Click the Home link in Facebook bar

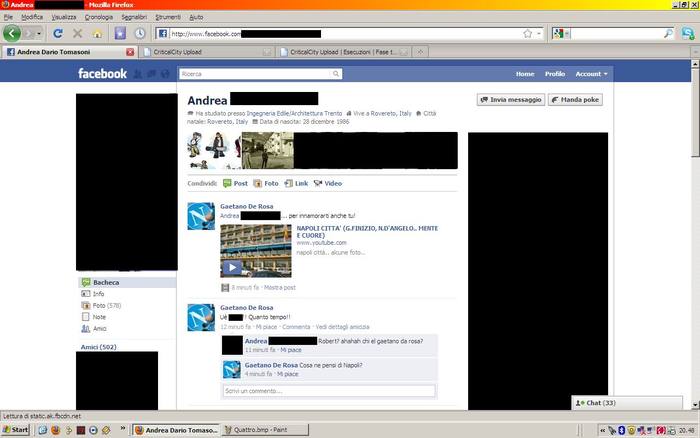coord(525,74)
